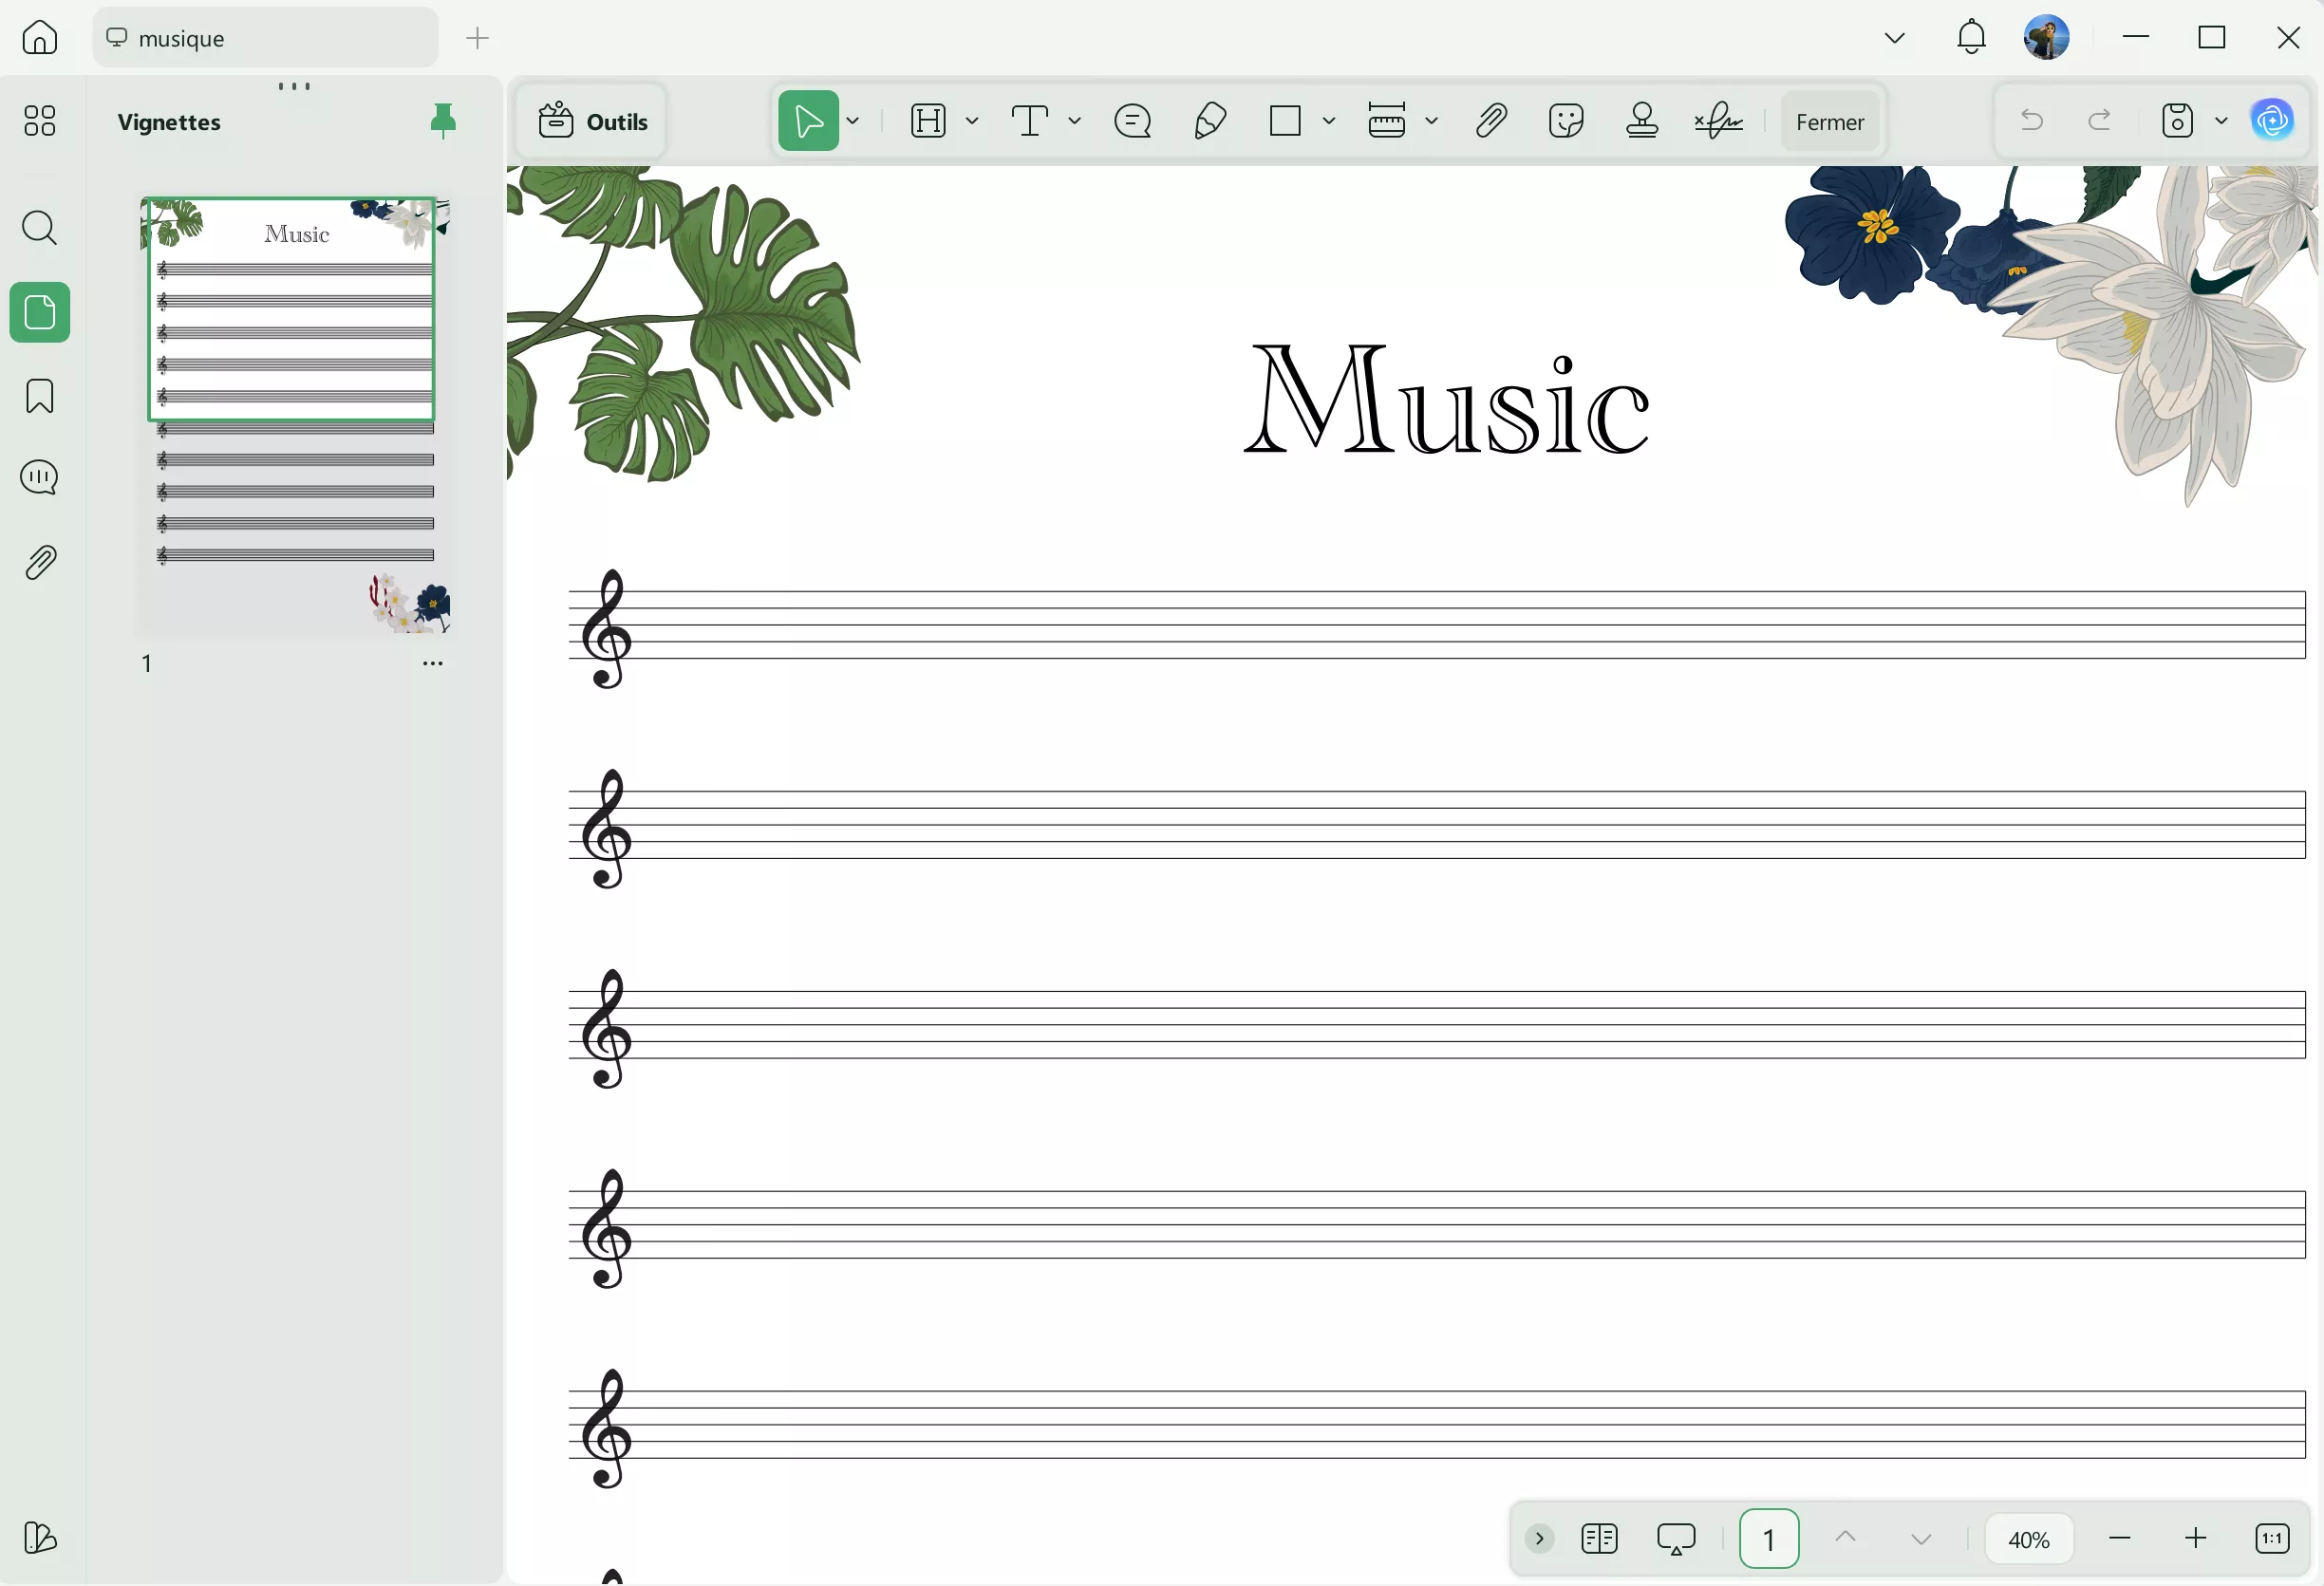Click the 40% zoom level field
The width and height of the screenshot is (2324, 1586).
2028,1539
